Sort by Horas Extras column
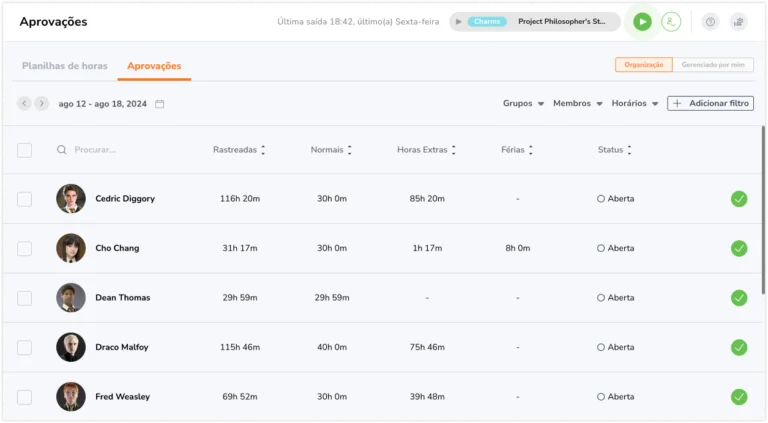Viewport: 768px width, 423px height. 426,150
